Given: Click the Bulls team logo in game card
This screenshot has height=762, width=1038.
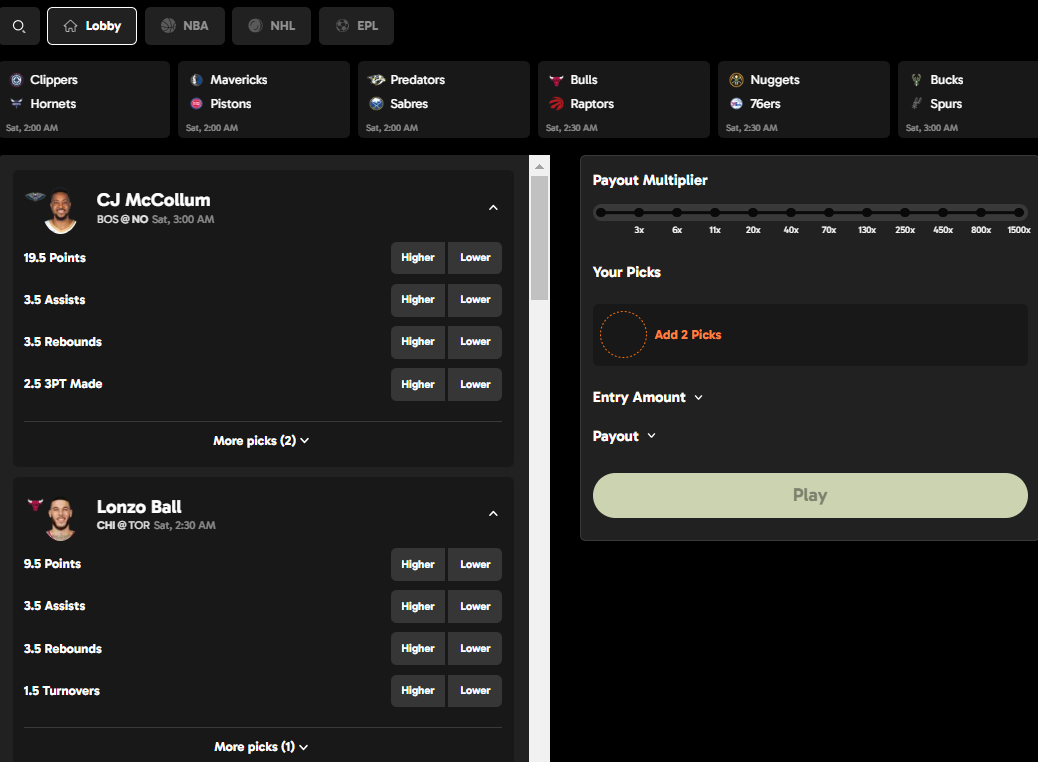Looking at the screenshot, I should [557, 79].
